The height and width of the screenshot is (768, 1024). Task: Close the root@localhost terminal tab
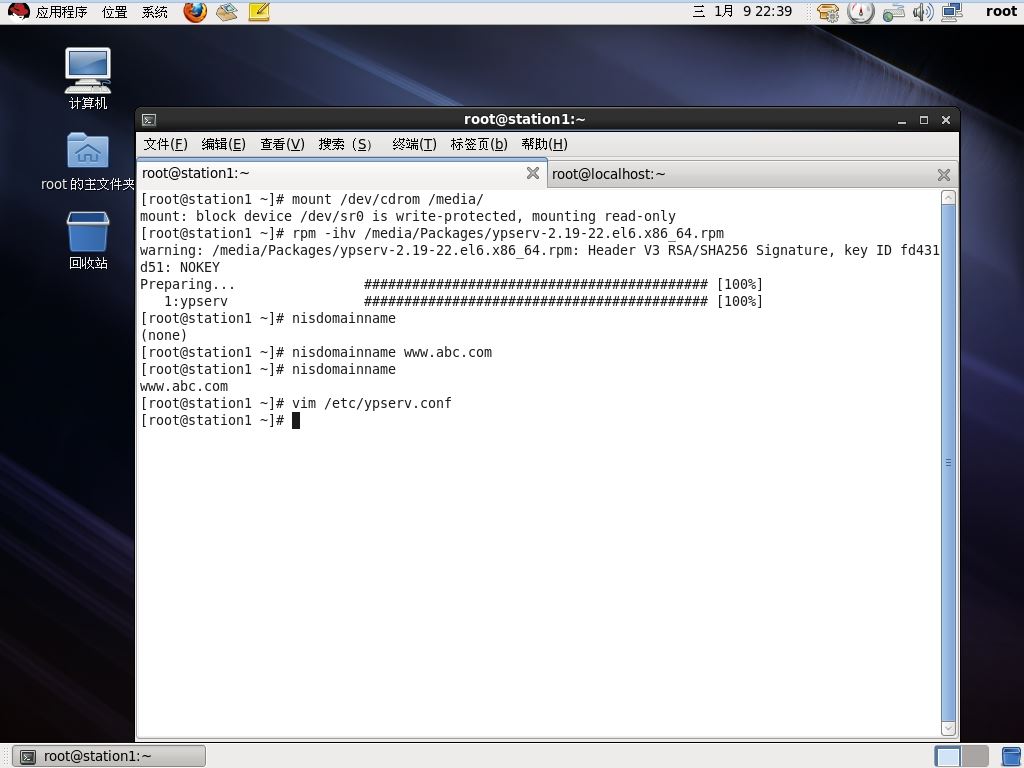944,174
